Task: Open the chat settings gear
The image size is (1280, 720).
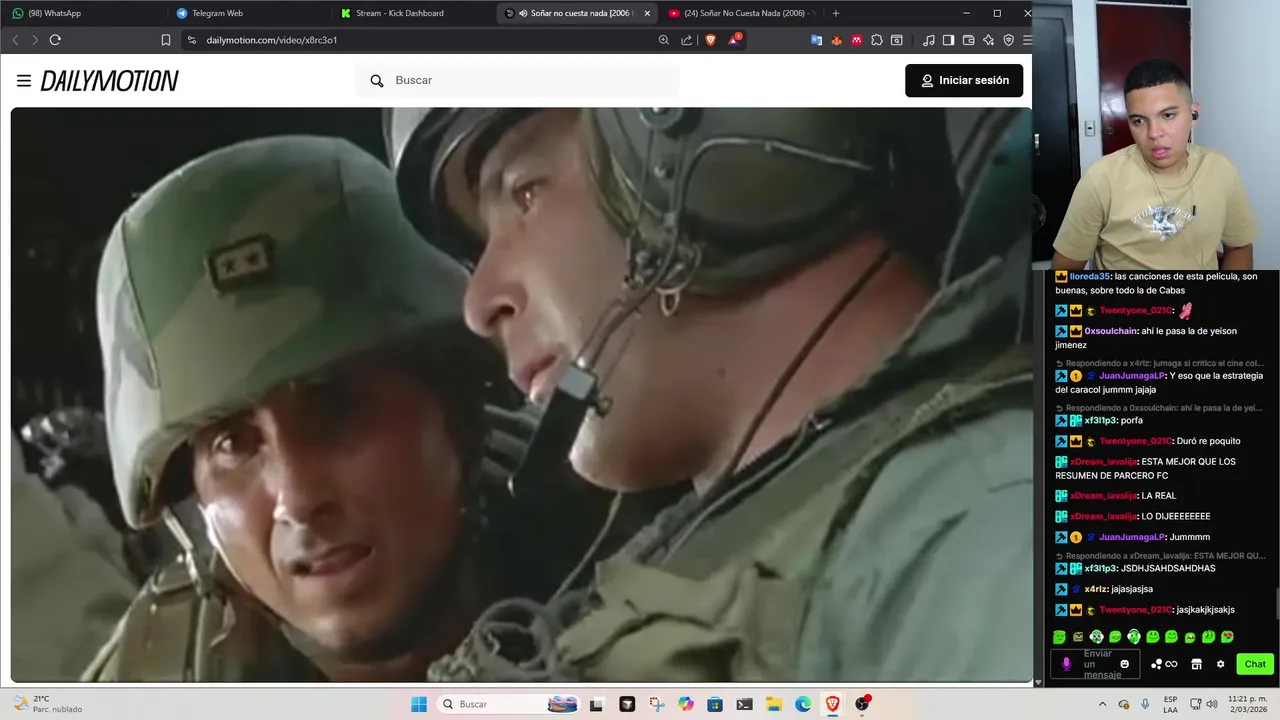Action: pos(1220,664)
